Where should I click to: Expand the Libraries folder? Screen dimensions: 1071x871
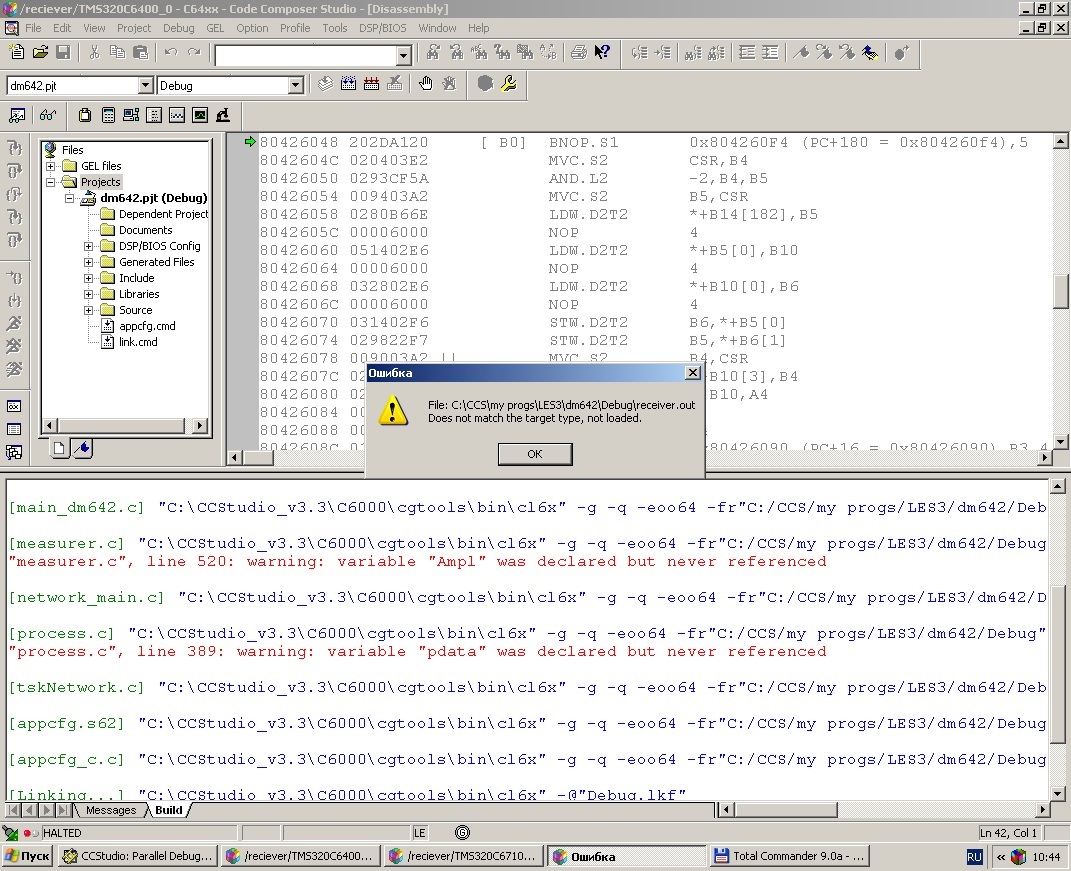(x=89, y=294)
